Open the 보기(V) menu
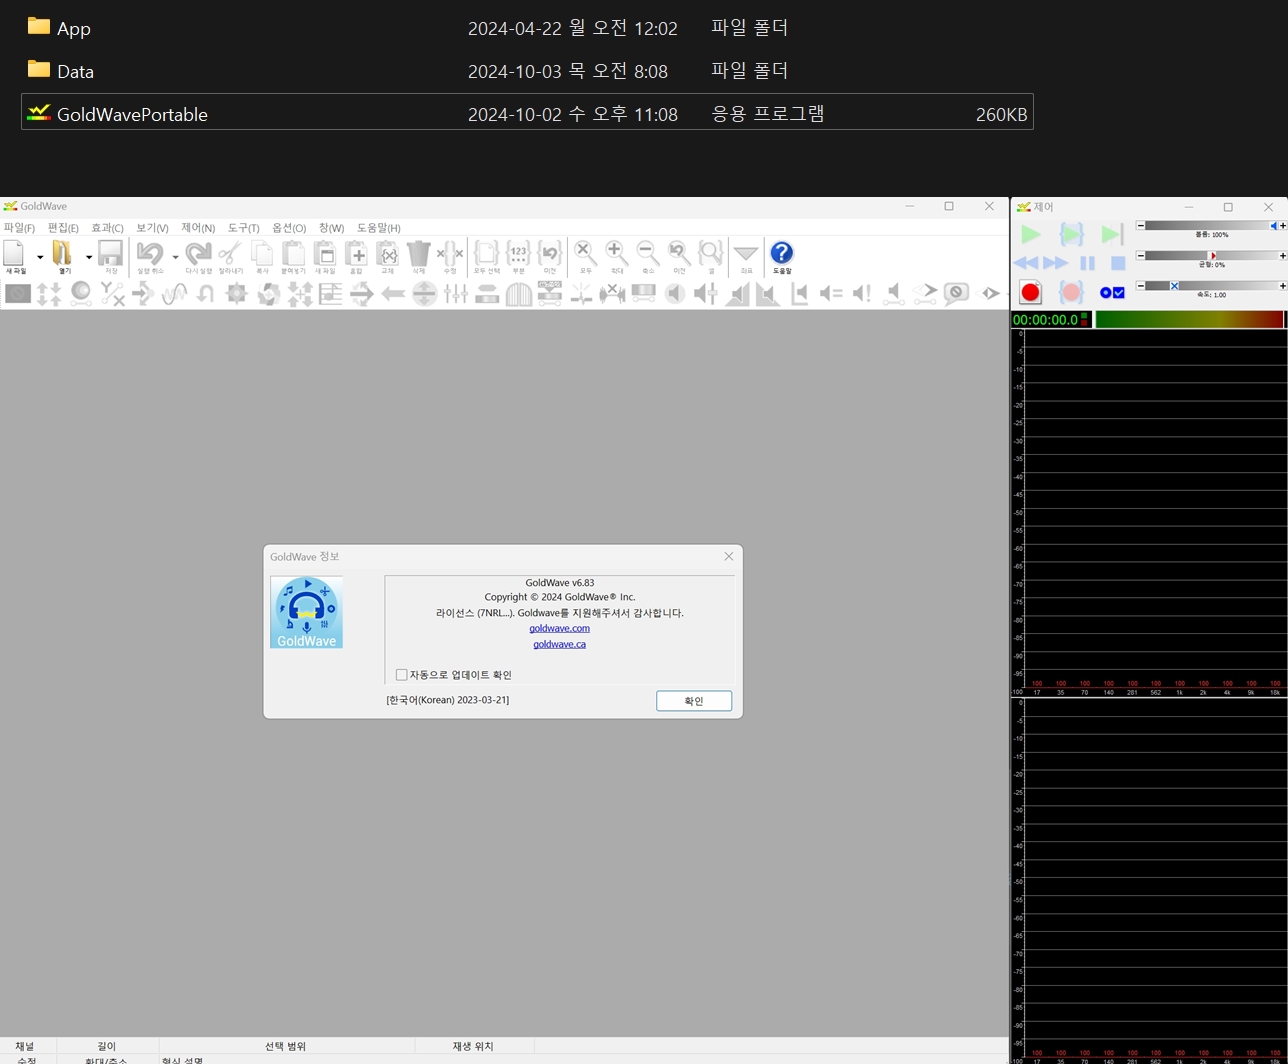The width and height of the screenshot is (1288, 1064). (x=152, y=228)
